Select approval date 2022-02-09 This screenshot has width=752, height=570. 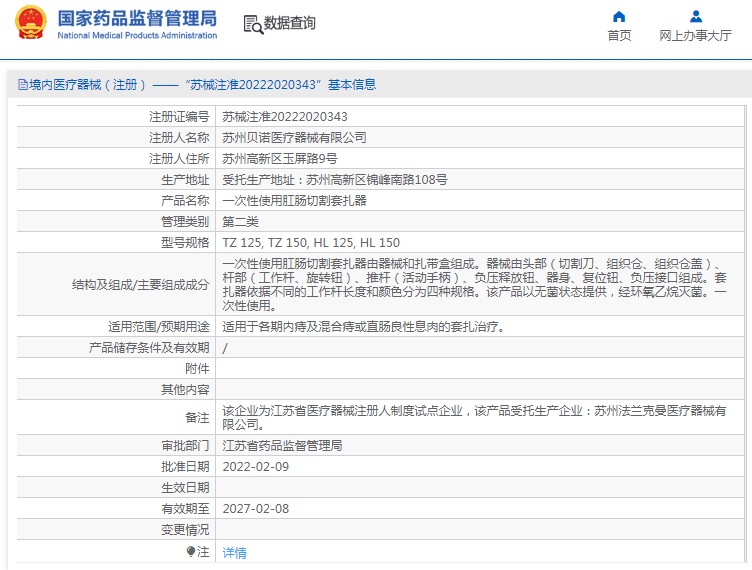coord(256,467)
